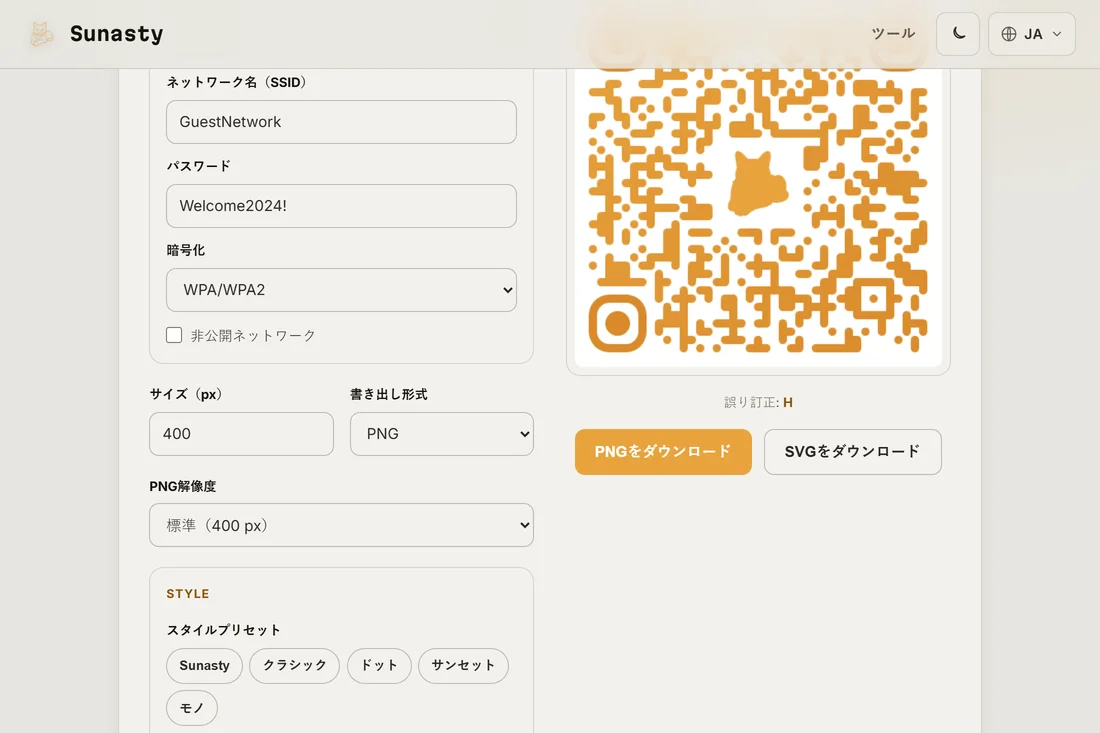The height and width of the screenshot is (733, 1100).
Task: Select the ドット style preset
Action: coord(379,666)
